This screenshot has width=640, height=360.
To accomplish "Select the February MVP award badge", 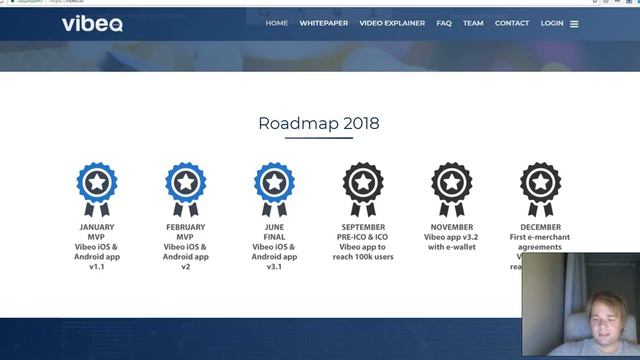I will tap(186, 189).
